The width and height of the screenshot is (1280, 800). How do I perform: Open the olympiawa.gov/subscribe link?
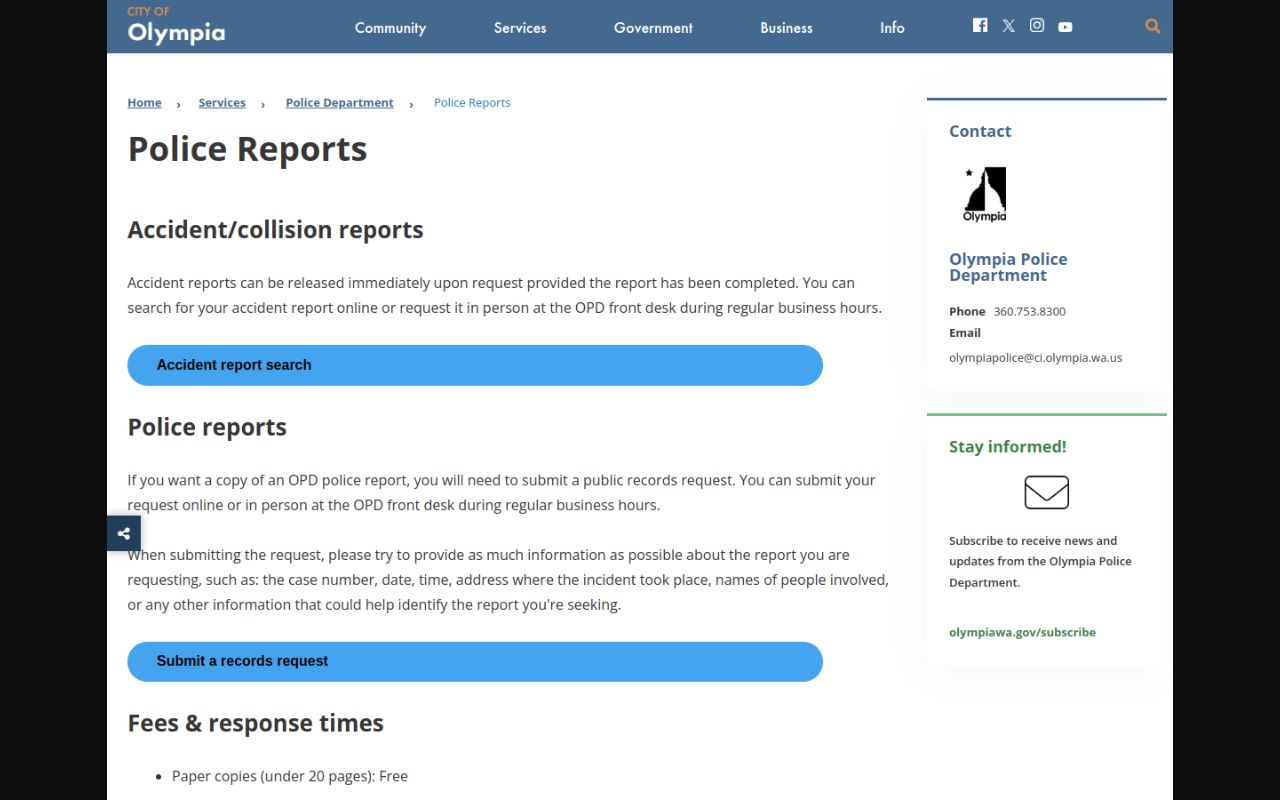click(1022, 632)
